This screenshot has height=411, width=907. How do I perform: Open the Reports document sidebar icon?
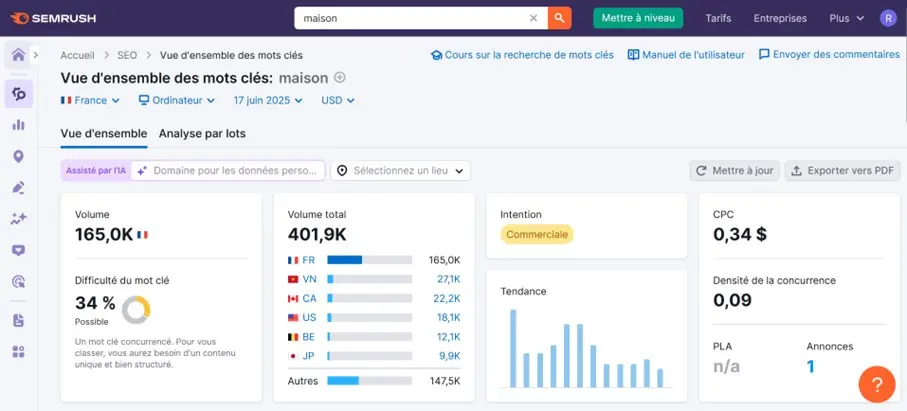click(19, 321)
